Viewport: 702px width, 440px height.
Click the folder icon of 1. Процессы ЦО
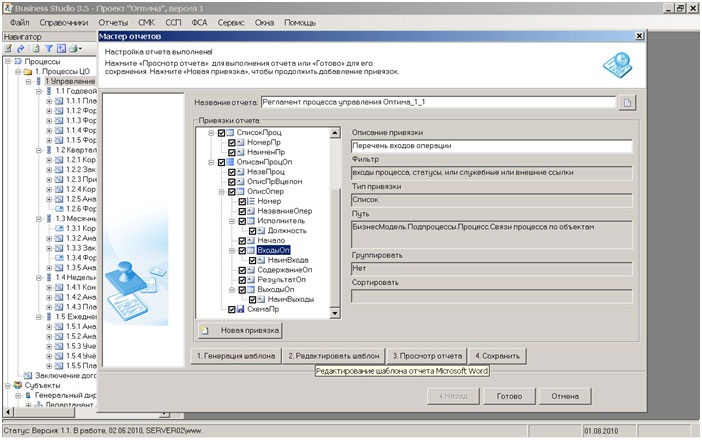(27, 72)
